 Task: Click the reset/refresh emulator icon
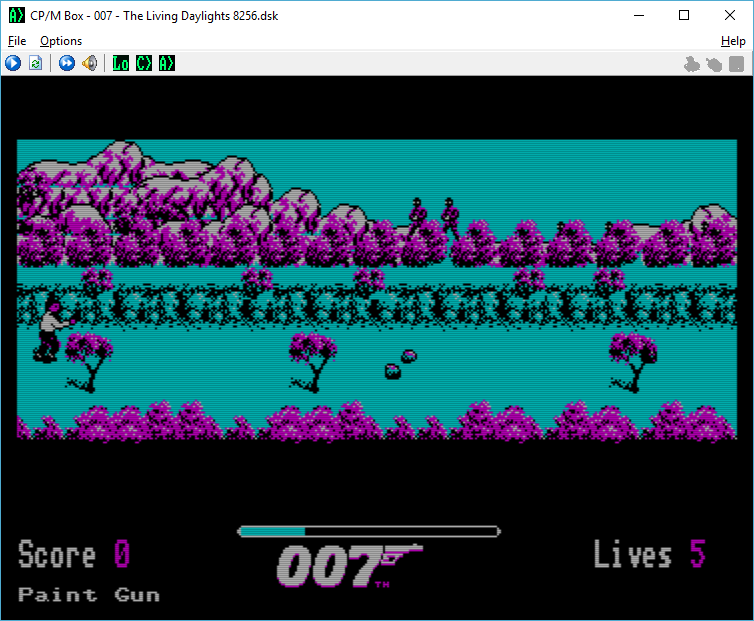coord(36,63)
